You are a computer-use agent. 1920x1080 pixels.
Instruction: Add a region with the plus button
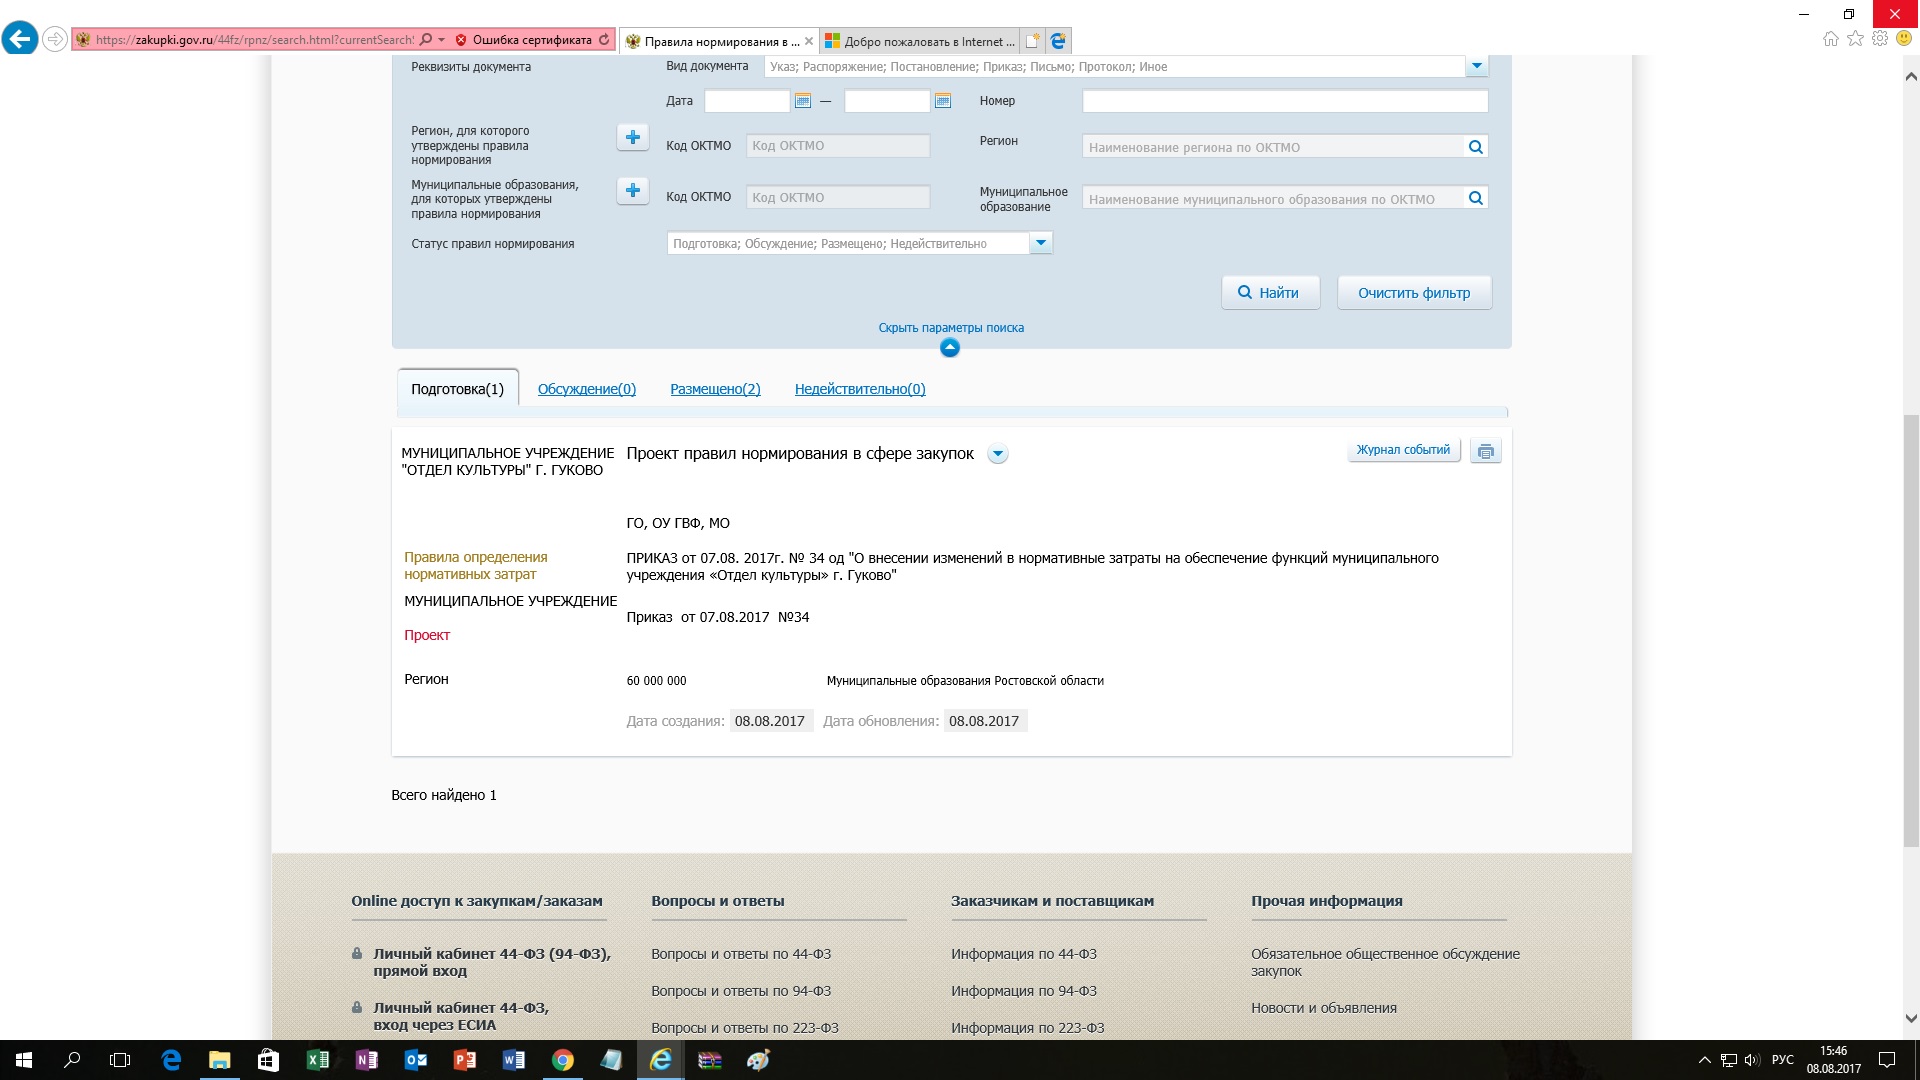(x=632, y=137)
